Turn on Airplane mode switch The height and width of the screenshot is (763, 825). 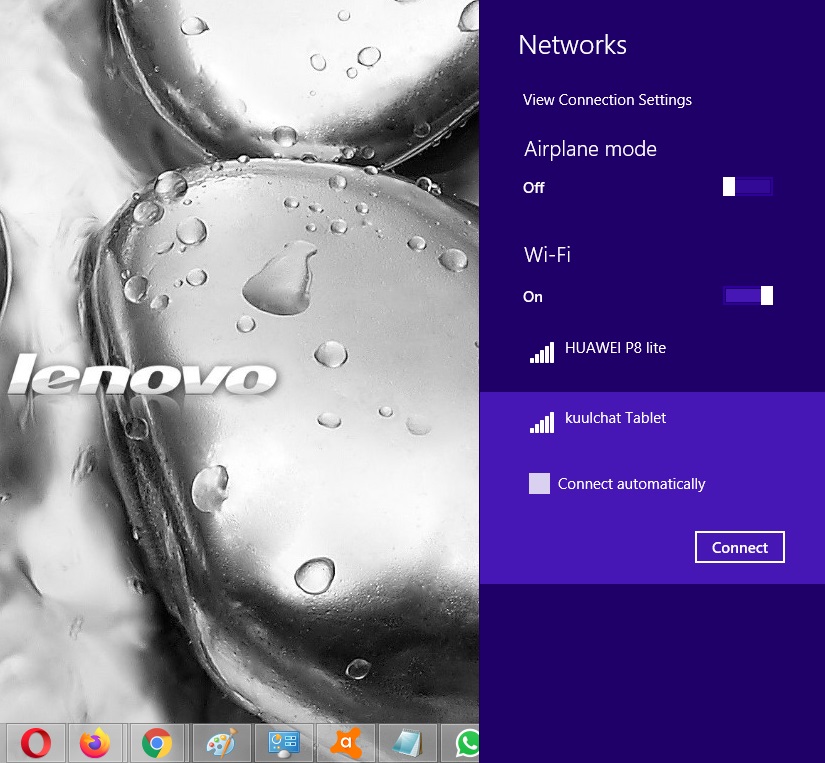click(748, 187)
